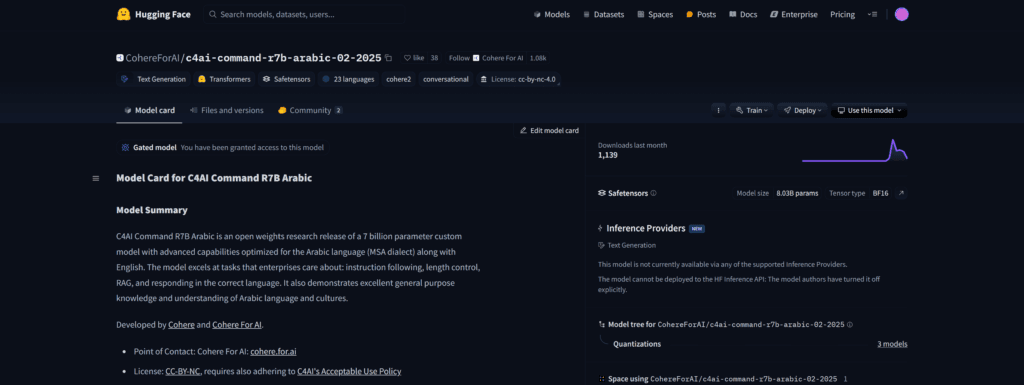The image size is (1024, 385).
Task: Select the Transformers tag
Action: tap(224, 79)
